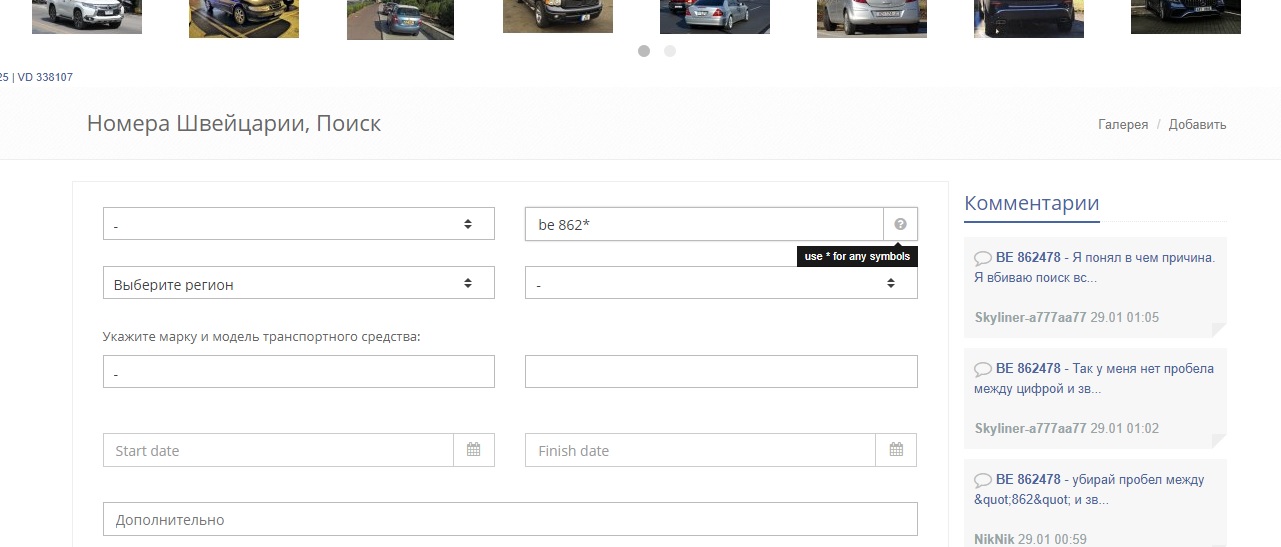Select the first carousel page dot
The image size is (1281, 547).
point(644,51)
